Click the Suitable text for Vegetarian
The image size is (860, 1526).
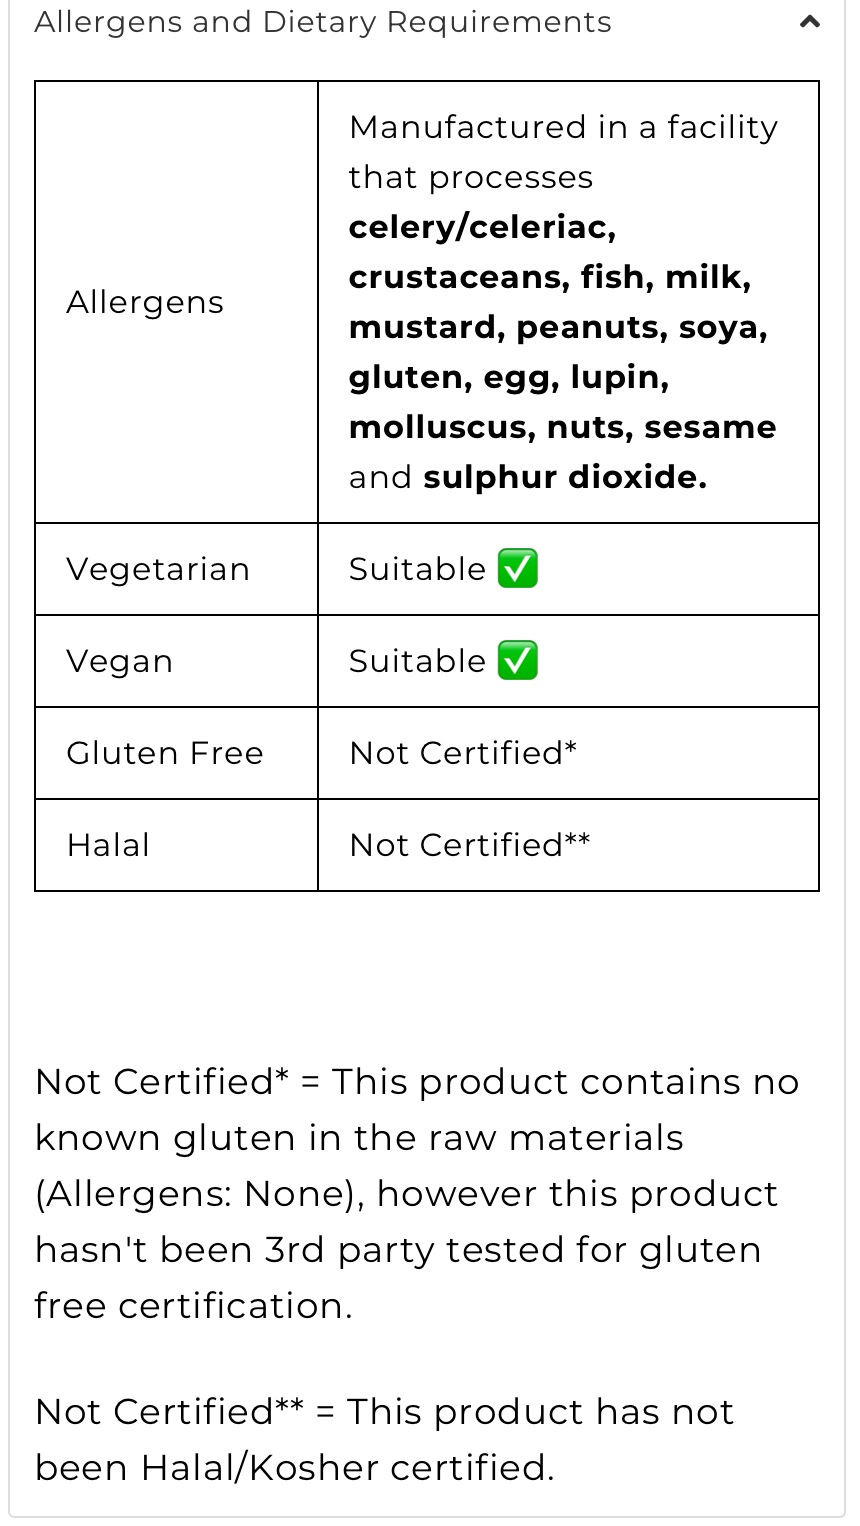click(x=417, y=569)
